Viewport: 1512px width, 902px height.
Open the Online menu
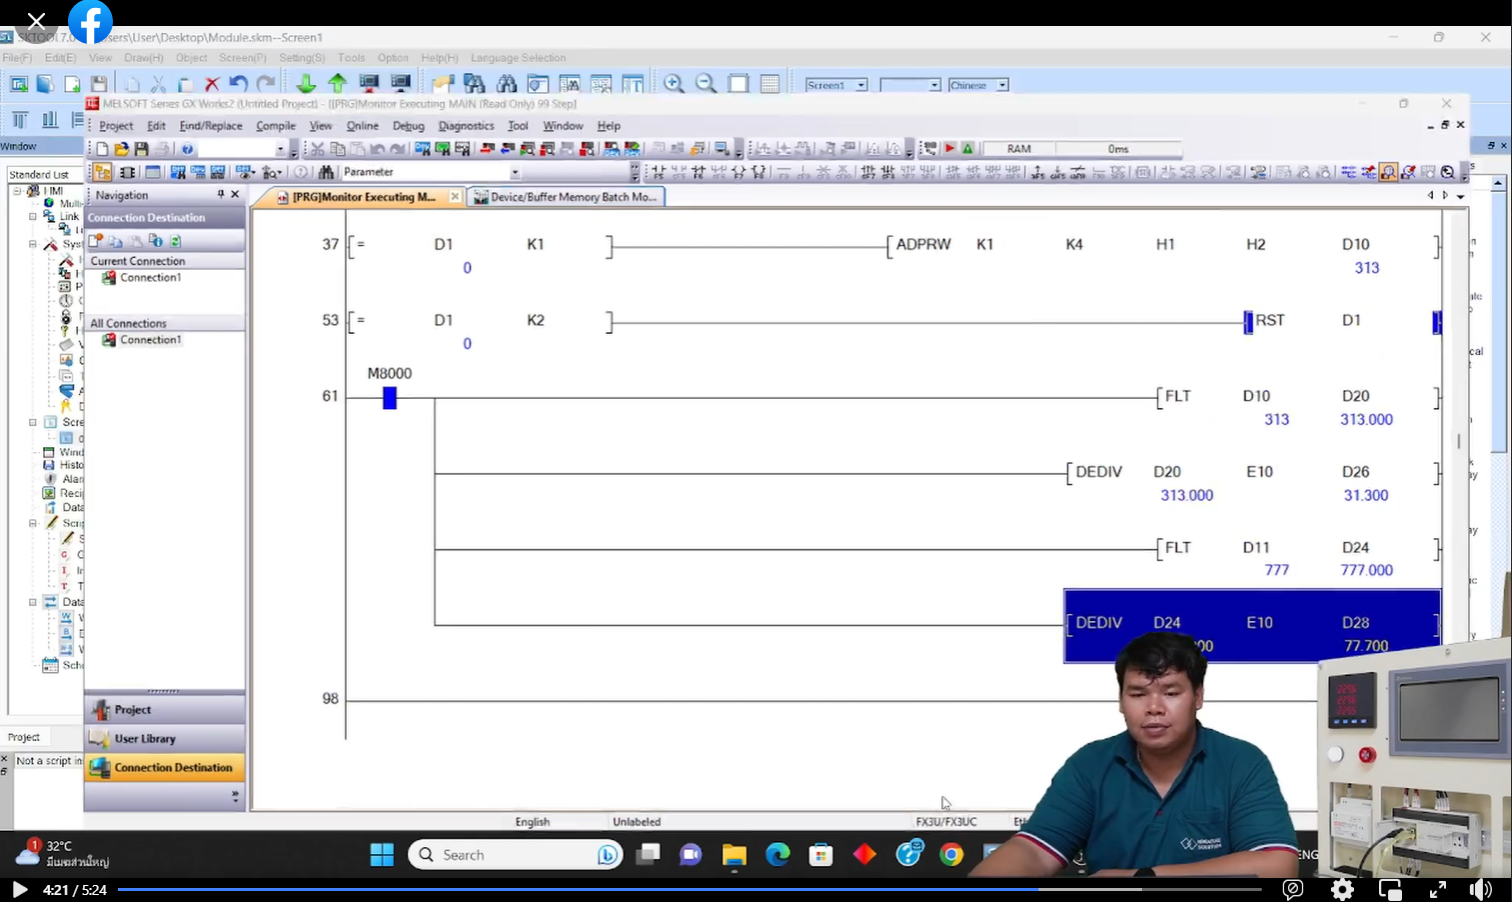(362, 126)
